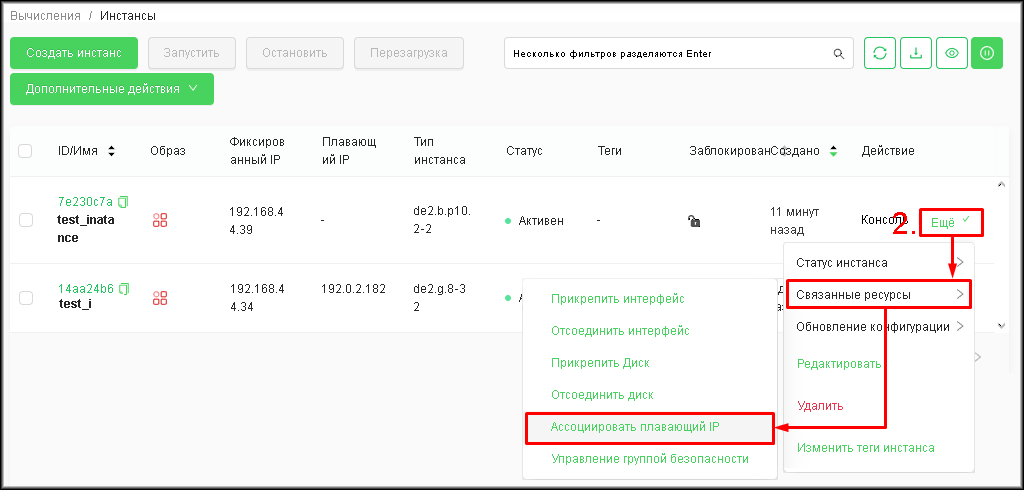1024x490 pixels.
Task: Click the refresh list icon button
Action: tap(879, 53)
